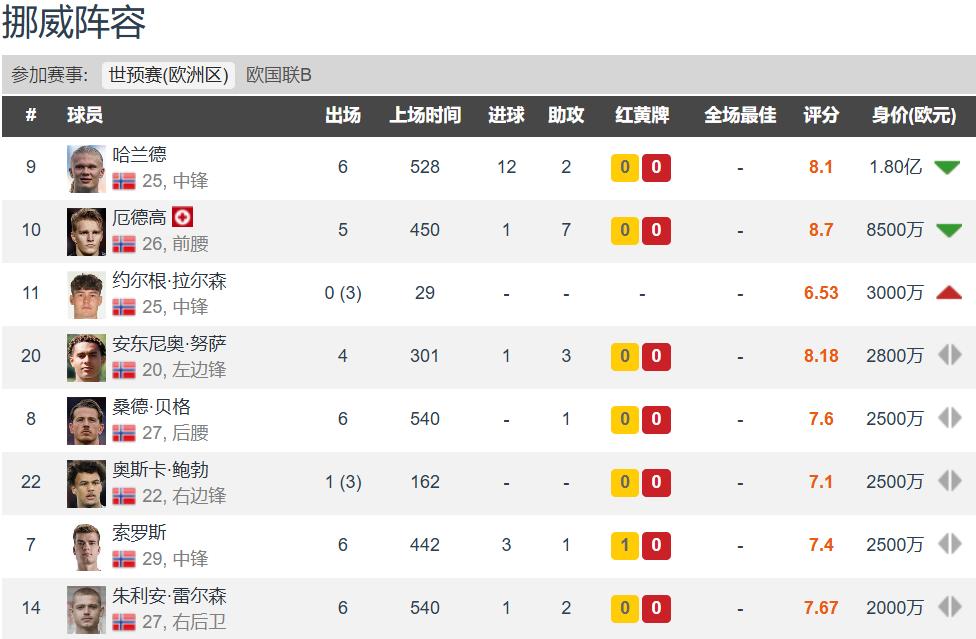Click the red up arrow for 约尔根·拉尔森
The image size is (976, 639).
[x=948, y=293]
